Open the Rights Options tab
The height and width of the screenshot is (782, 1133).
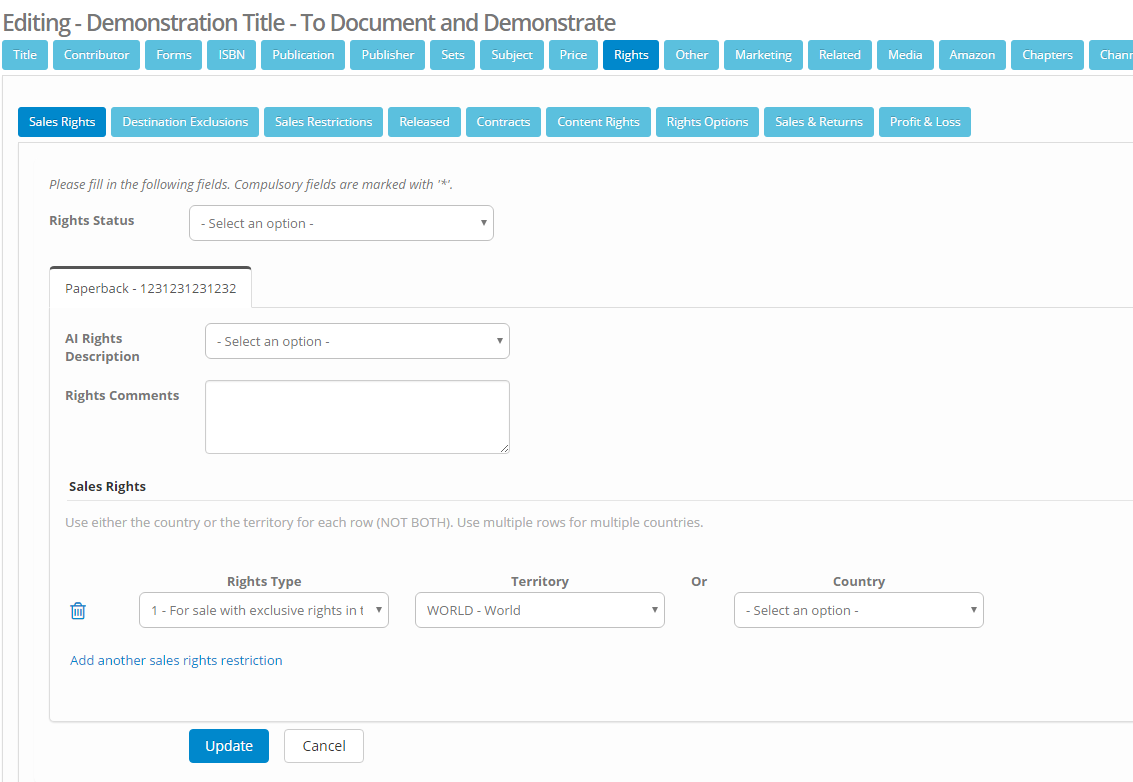point(707,122)
